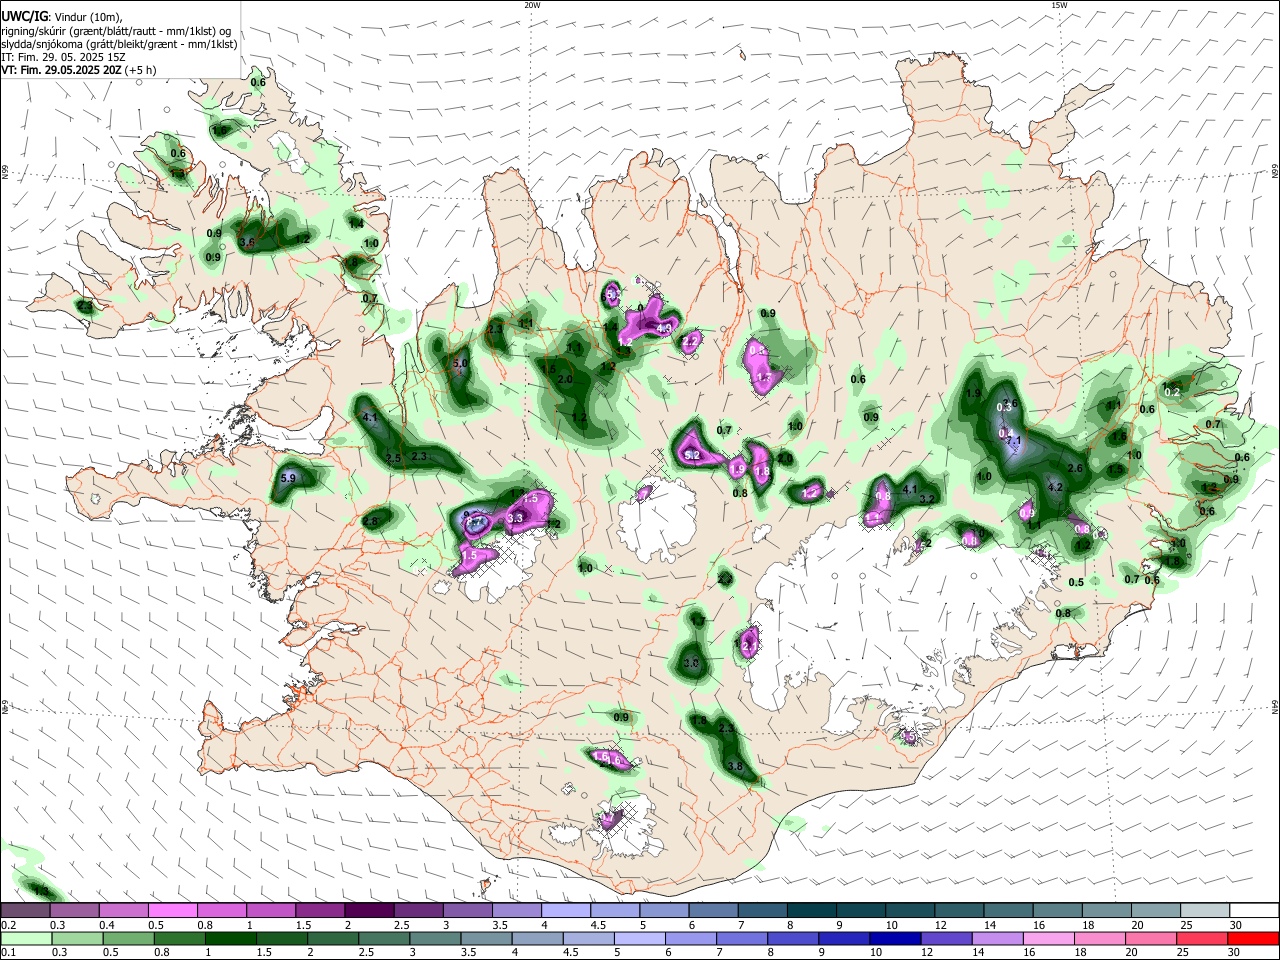Image resolution: width=1280 pixels, height=960 pixels.
Task: Pick the dark purple snow swatch between 2 and 2.5
Action: (369, 911)
